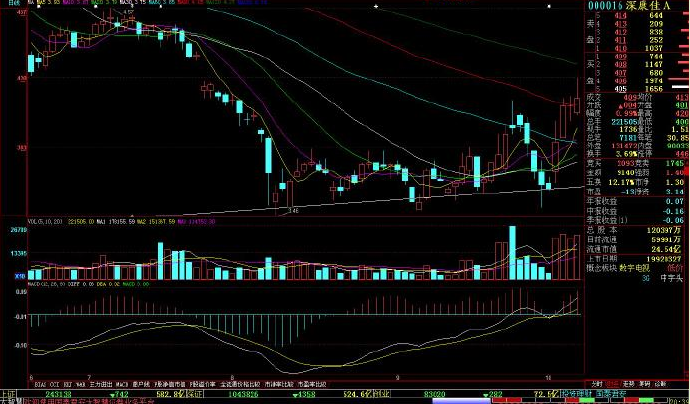Select the 市净率比较 tab
The width and height of the screenshot is (690, 404).
tap(279, 384)
